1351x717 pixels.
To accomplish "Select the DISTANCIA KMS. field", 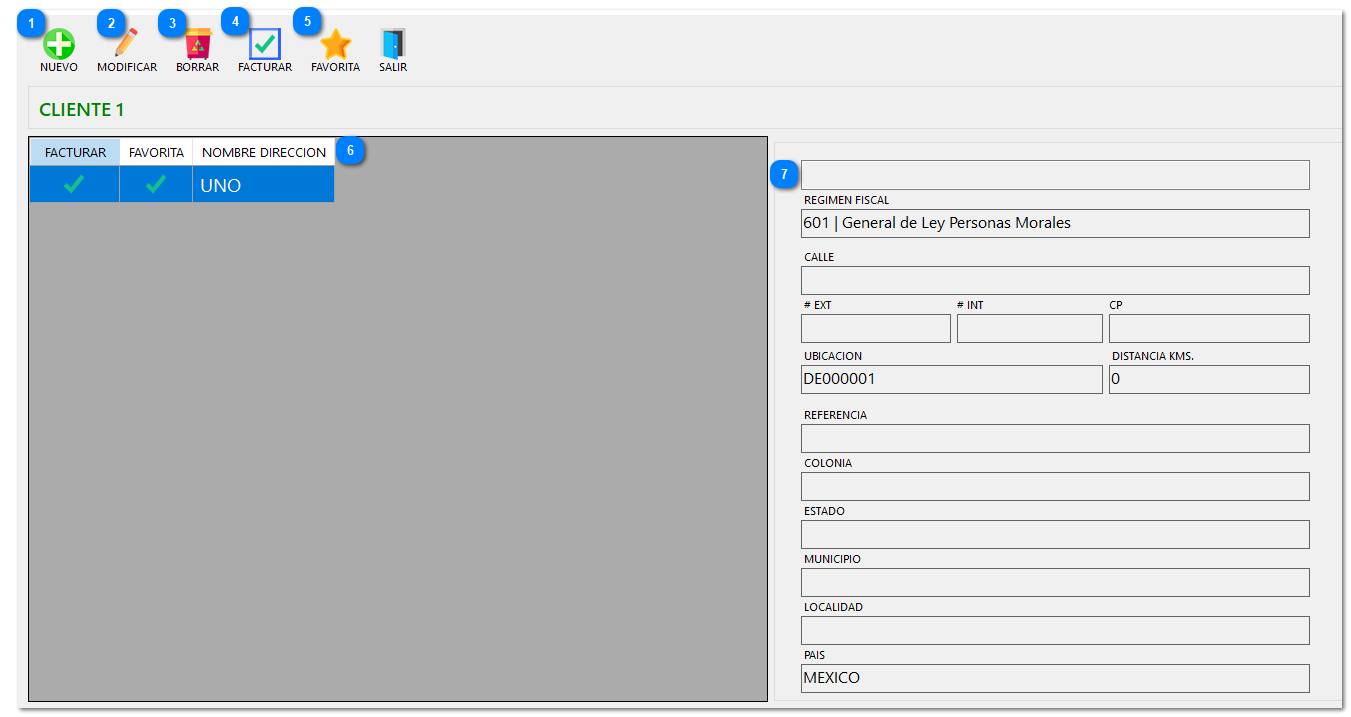I will tap(1208, 379).
